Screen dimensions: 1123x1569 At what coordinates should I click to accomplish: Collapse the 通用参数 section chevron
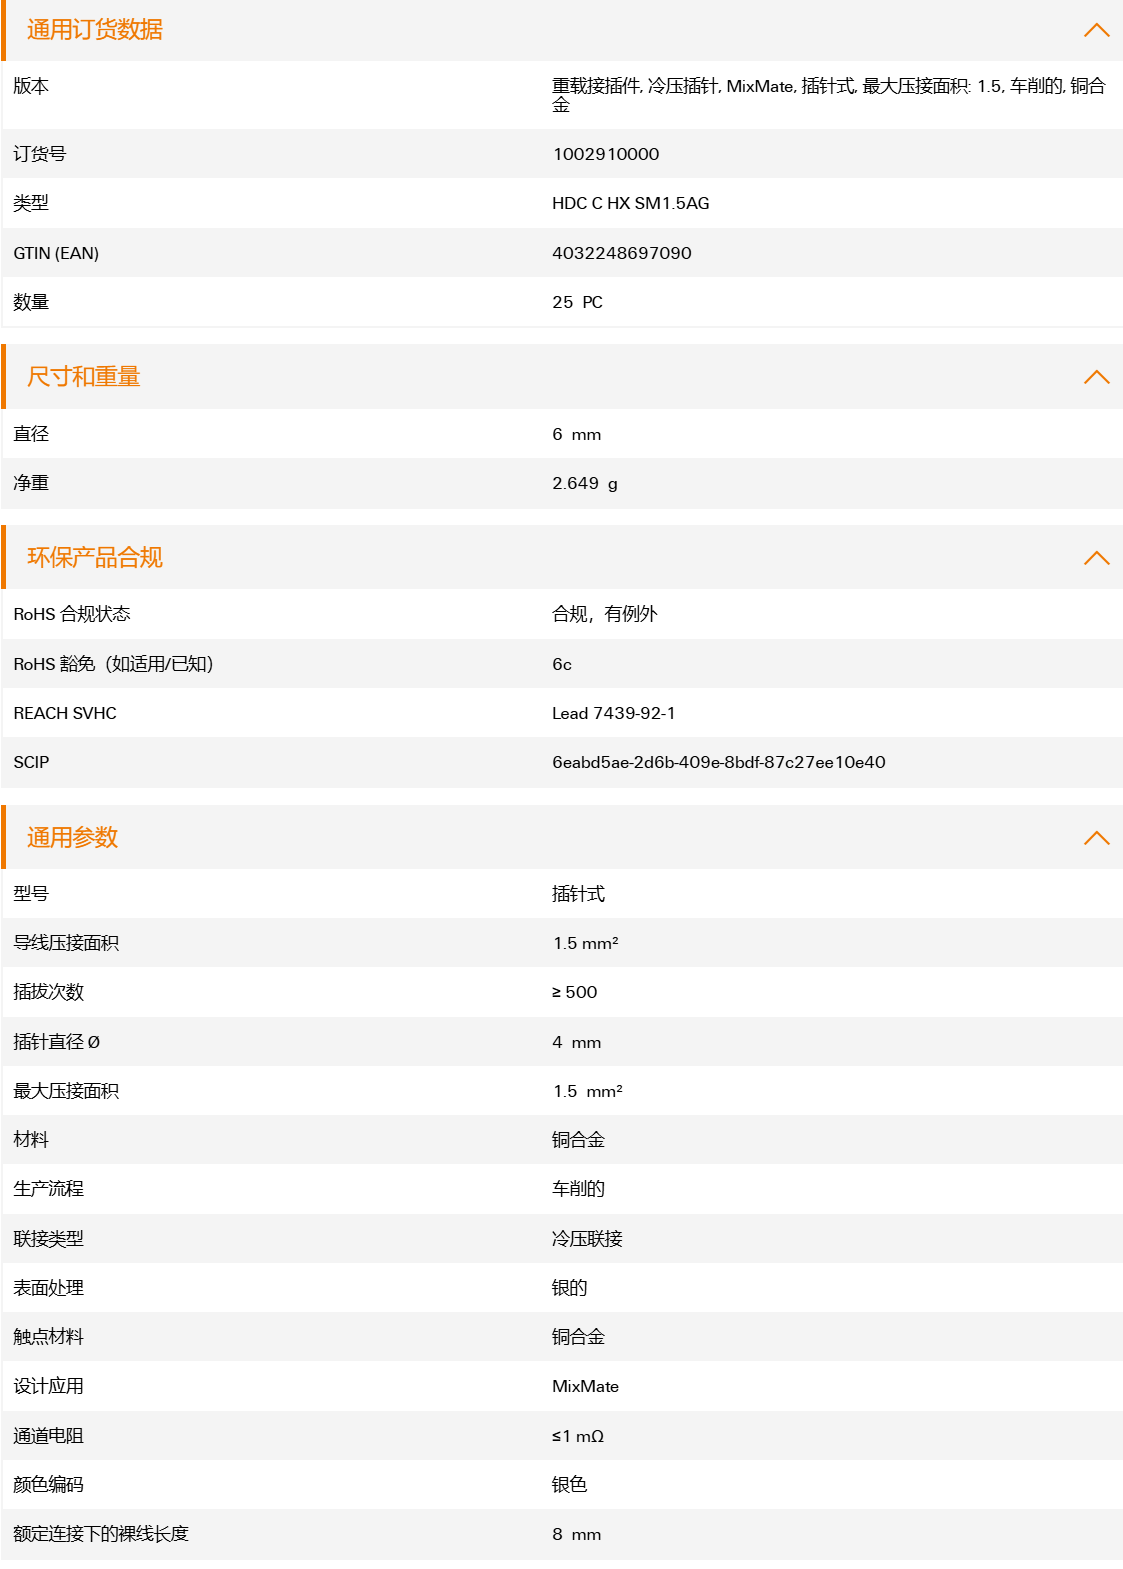[1096, 838]
